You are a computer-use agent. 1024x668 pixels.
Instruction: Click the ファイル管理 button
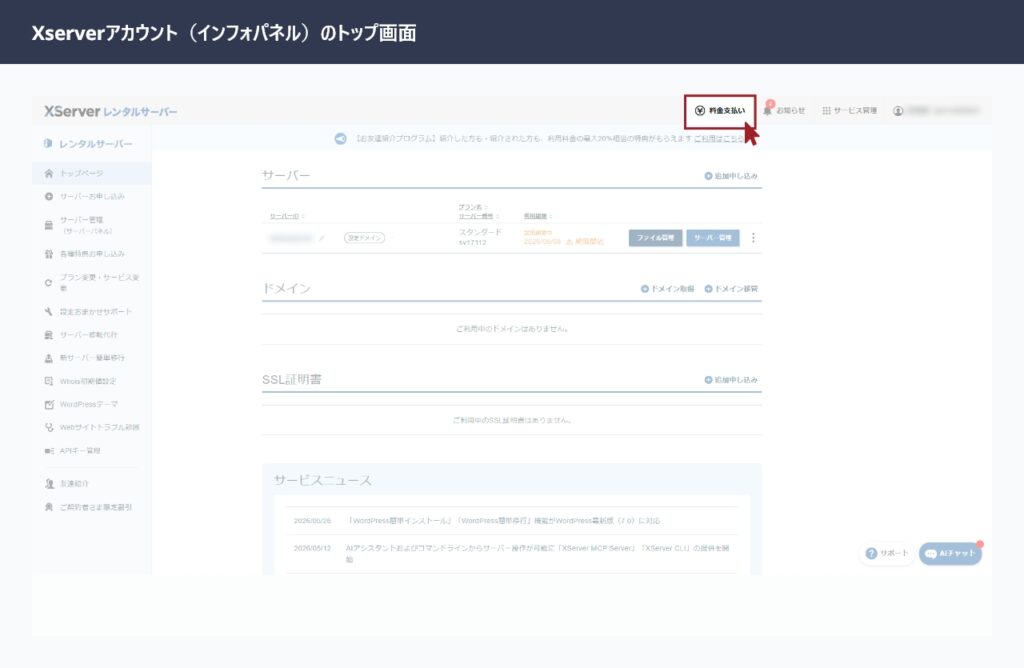pyautogui.click(x=656, y=238)
